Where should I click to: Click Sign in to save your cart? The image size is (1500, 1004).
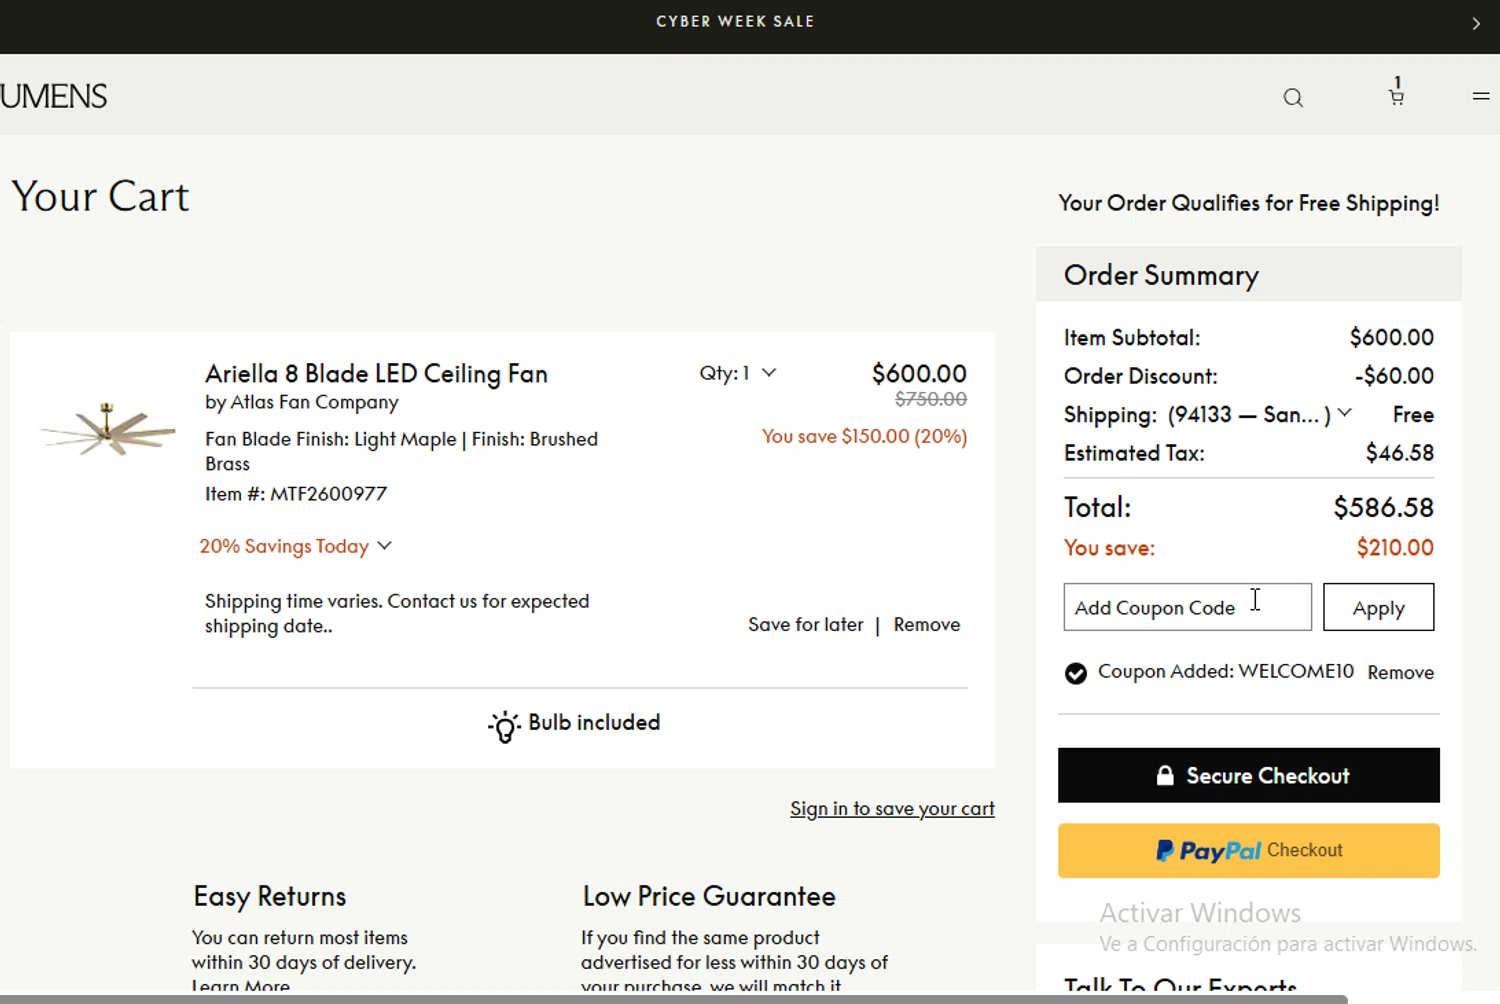tap(892, 809)
